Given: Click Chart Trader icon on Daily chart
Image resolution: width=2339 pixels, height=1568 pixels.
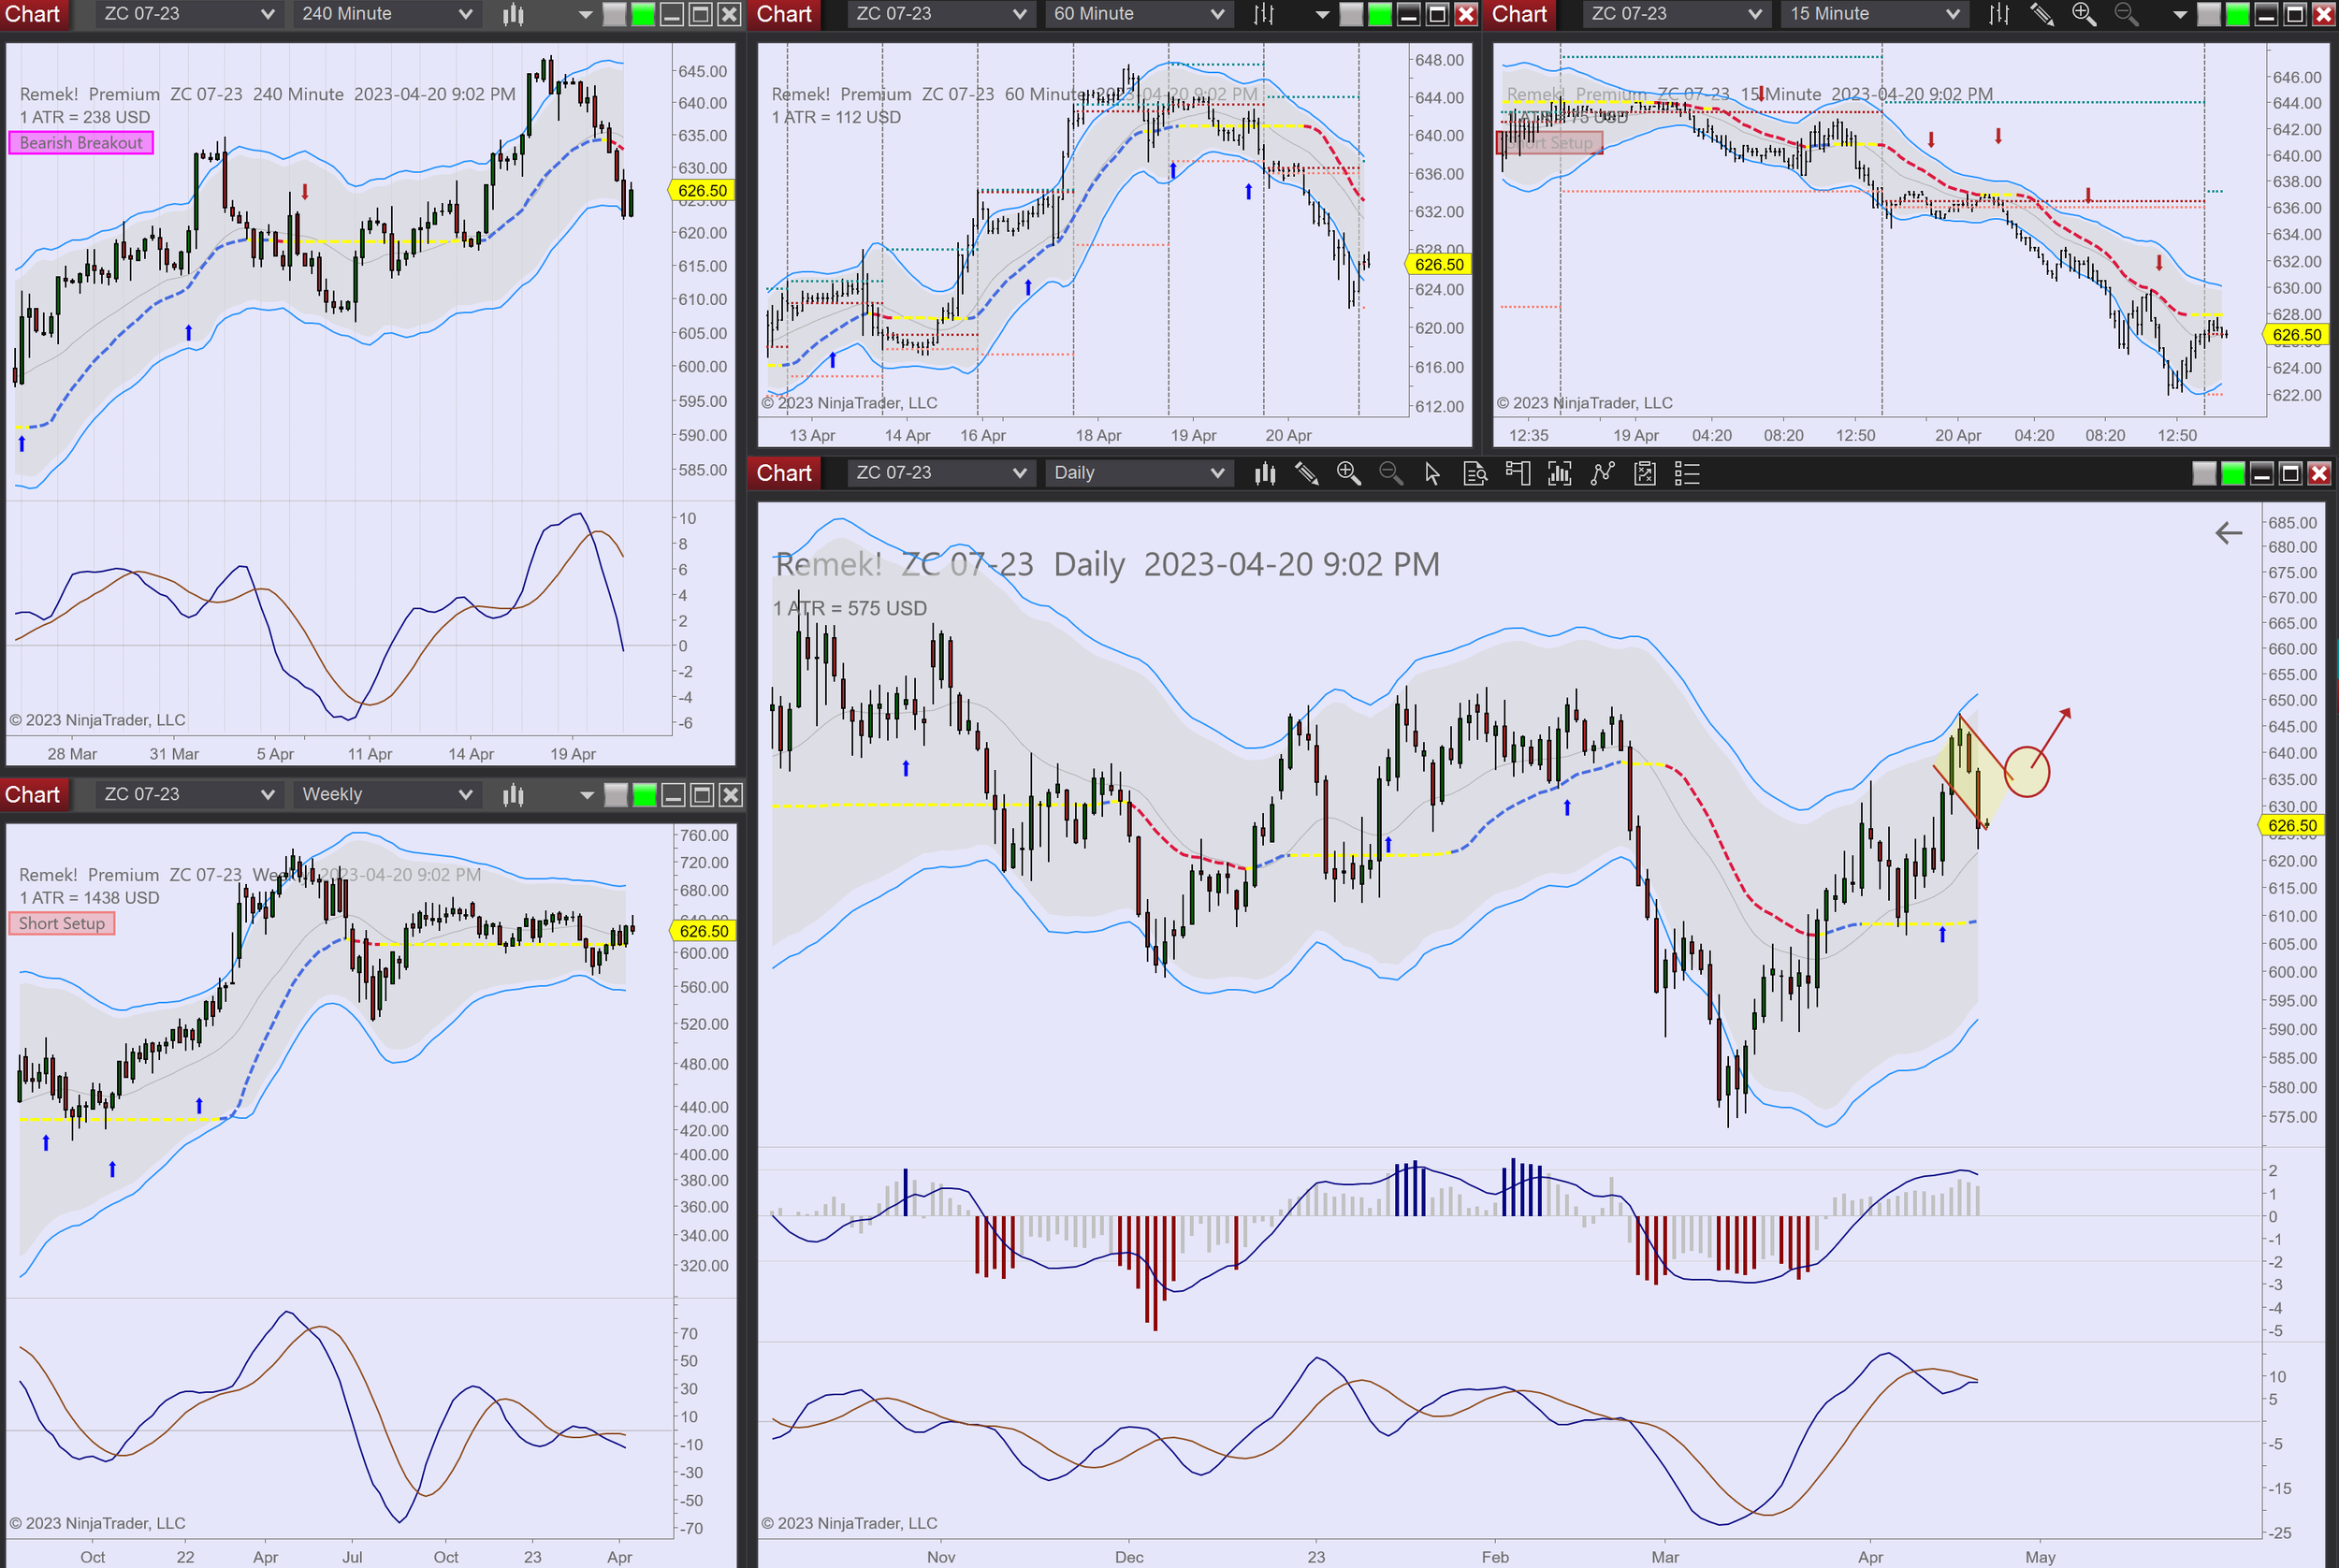Looking at the screenshot, I should (x=1517, y=473).
